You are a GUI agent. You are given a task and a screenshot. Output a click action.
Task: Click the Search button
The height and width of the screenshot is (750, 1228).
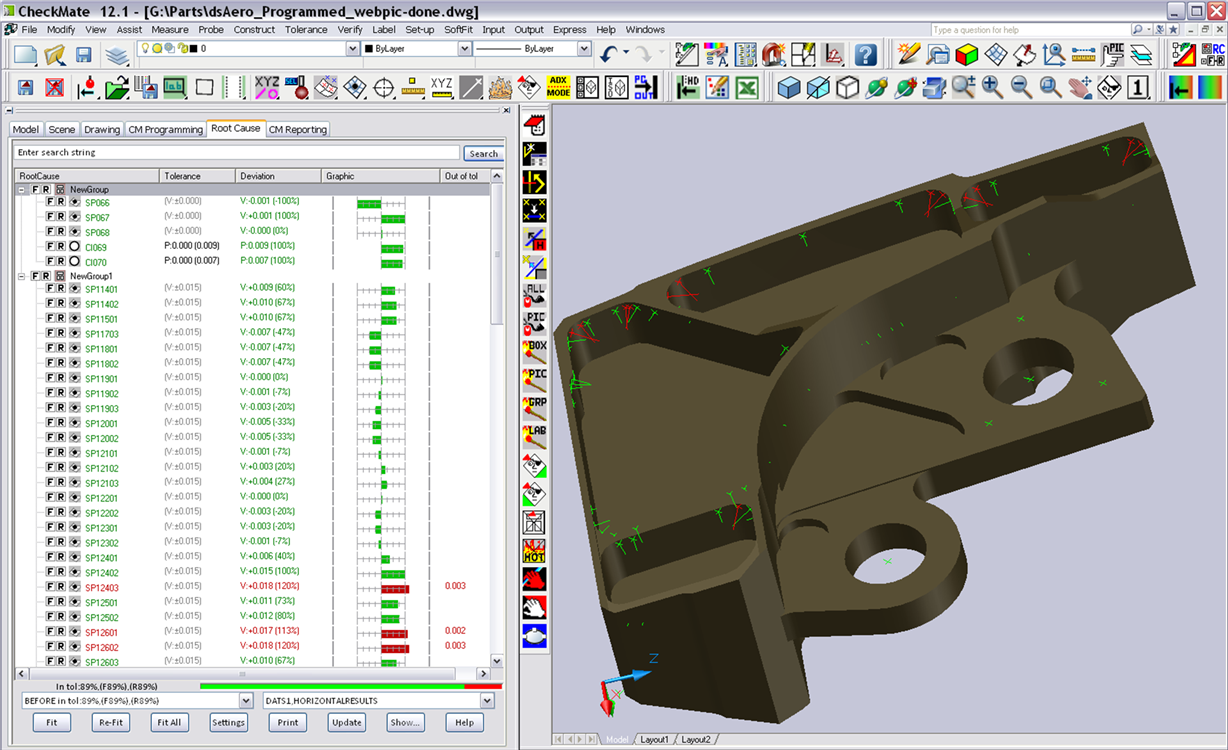pyautogui.click(x=483, y=153)
